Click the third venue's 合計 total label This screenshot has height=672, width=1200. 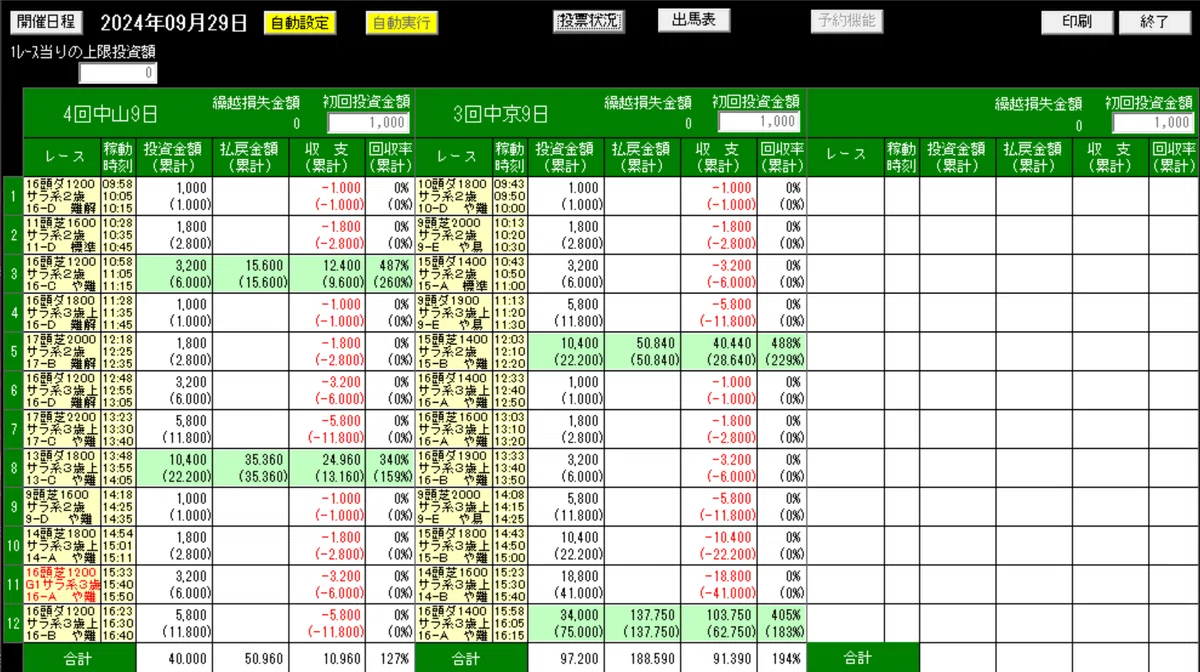[x=857, y=659]
